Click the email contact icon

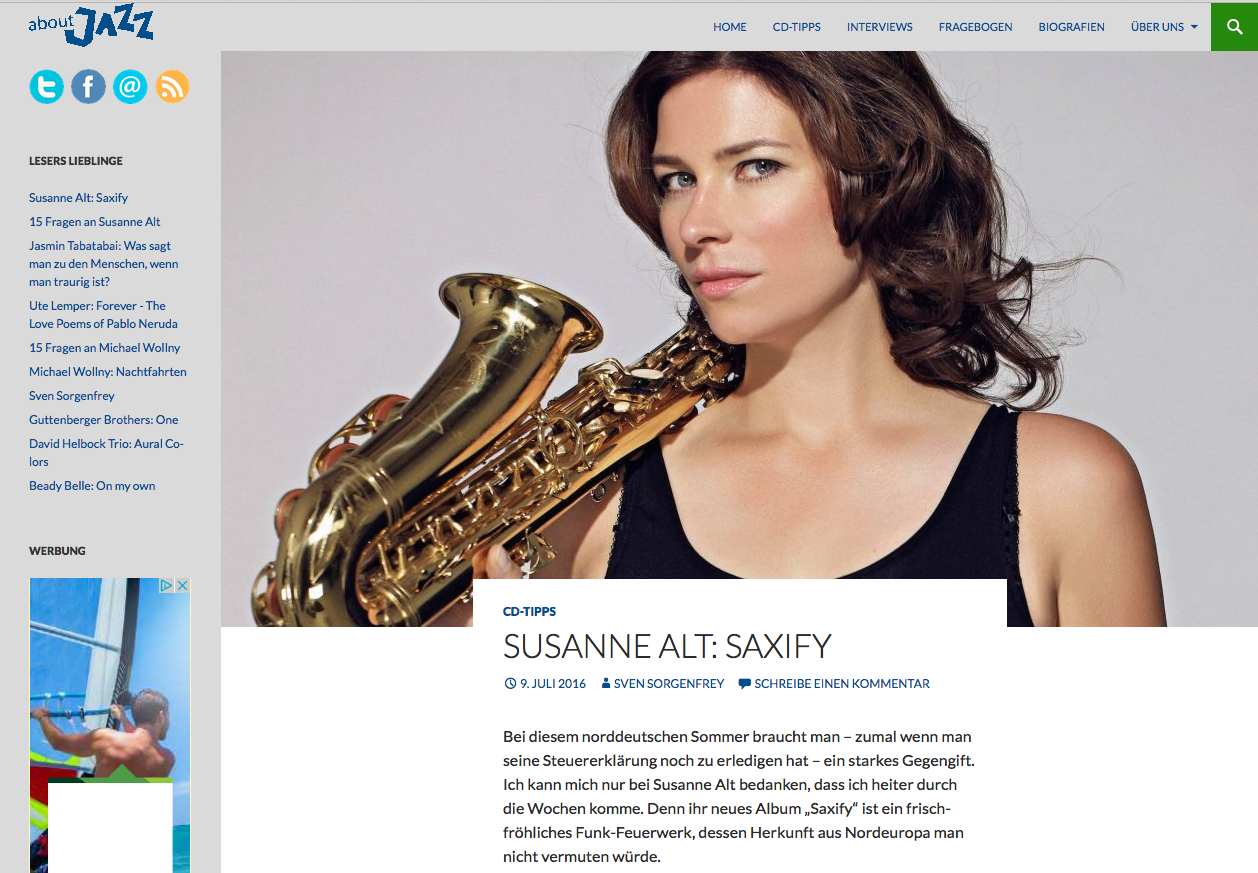[x=130, y=87]
